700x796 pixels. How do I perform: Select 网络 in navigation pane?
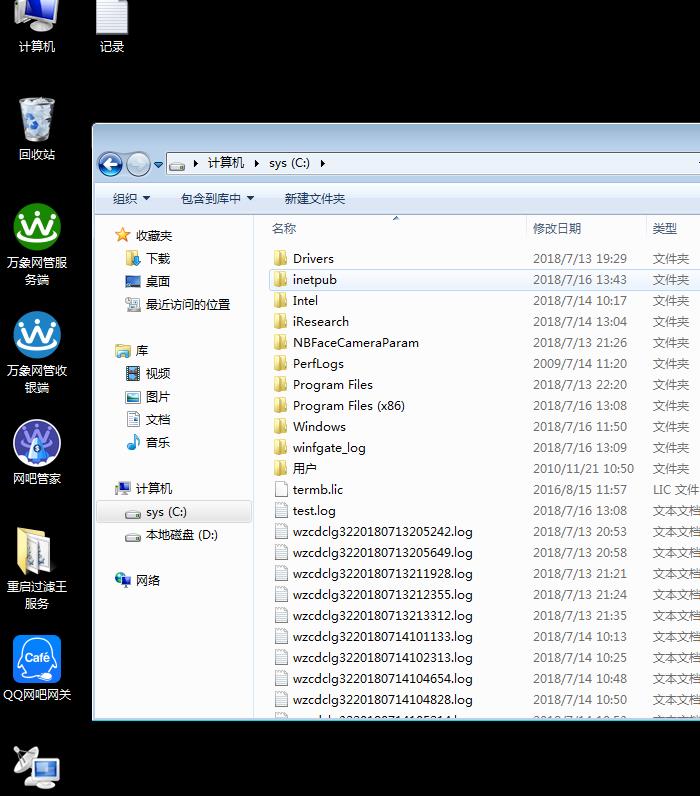(138, 580)
